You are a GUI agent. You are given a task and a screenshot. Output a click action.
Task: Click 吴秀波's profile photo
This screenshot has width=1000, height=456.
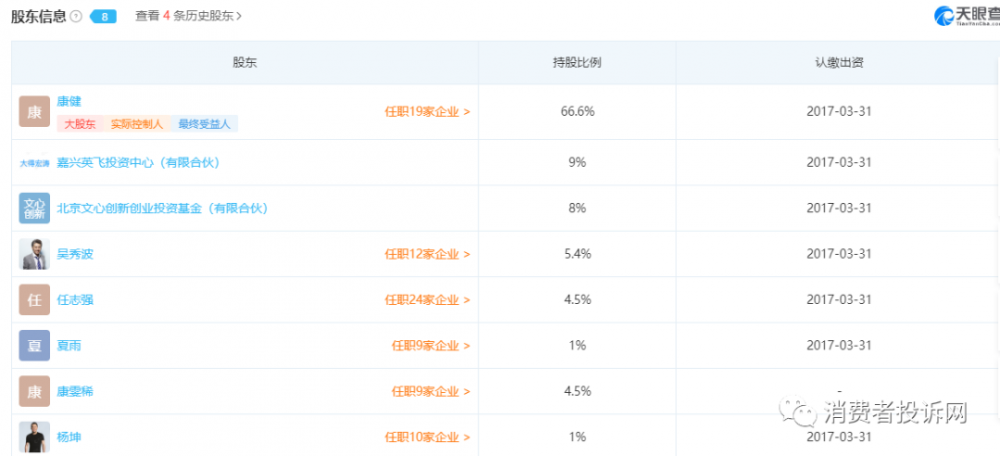(34, 254)
